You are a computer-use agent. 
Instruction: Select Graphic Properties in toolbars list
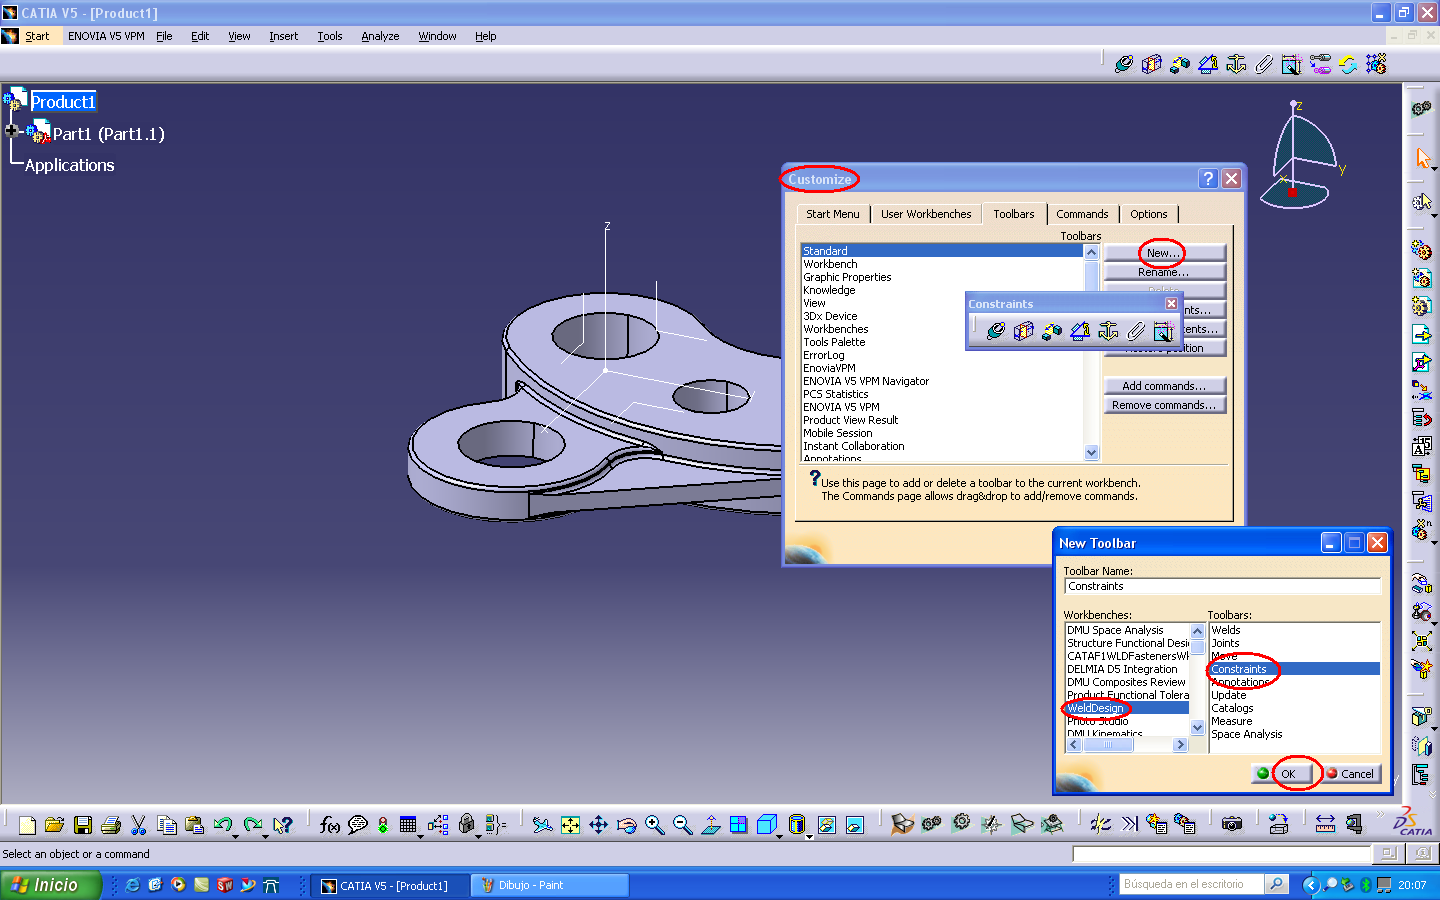847,277
